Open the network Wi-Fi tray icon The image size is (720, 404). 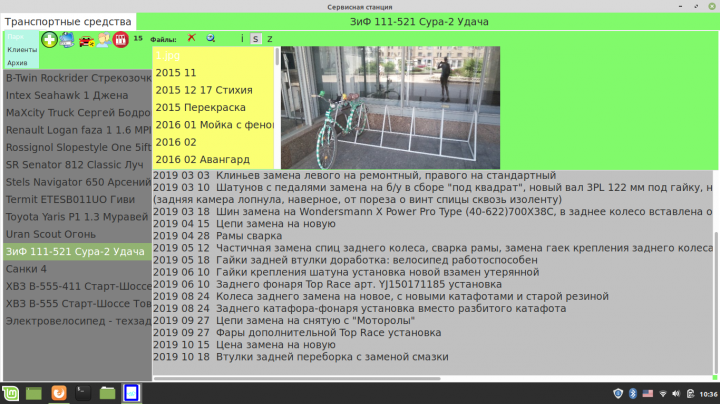click(663, 394)
